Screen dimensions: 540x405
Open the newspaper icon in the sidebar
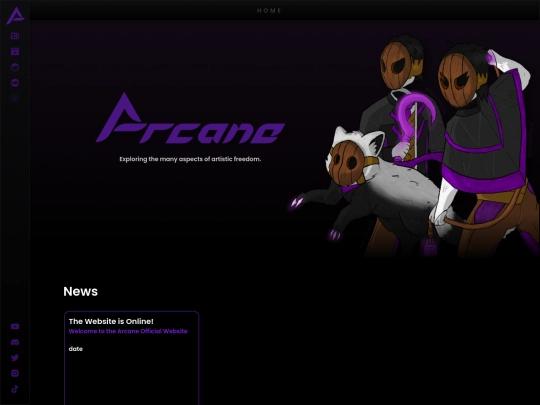[x=15, y=36]
